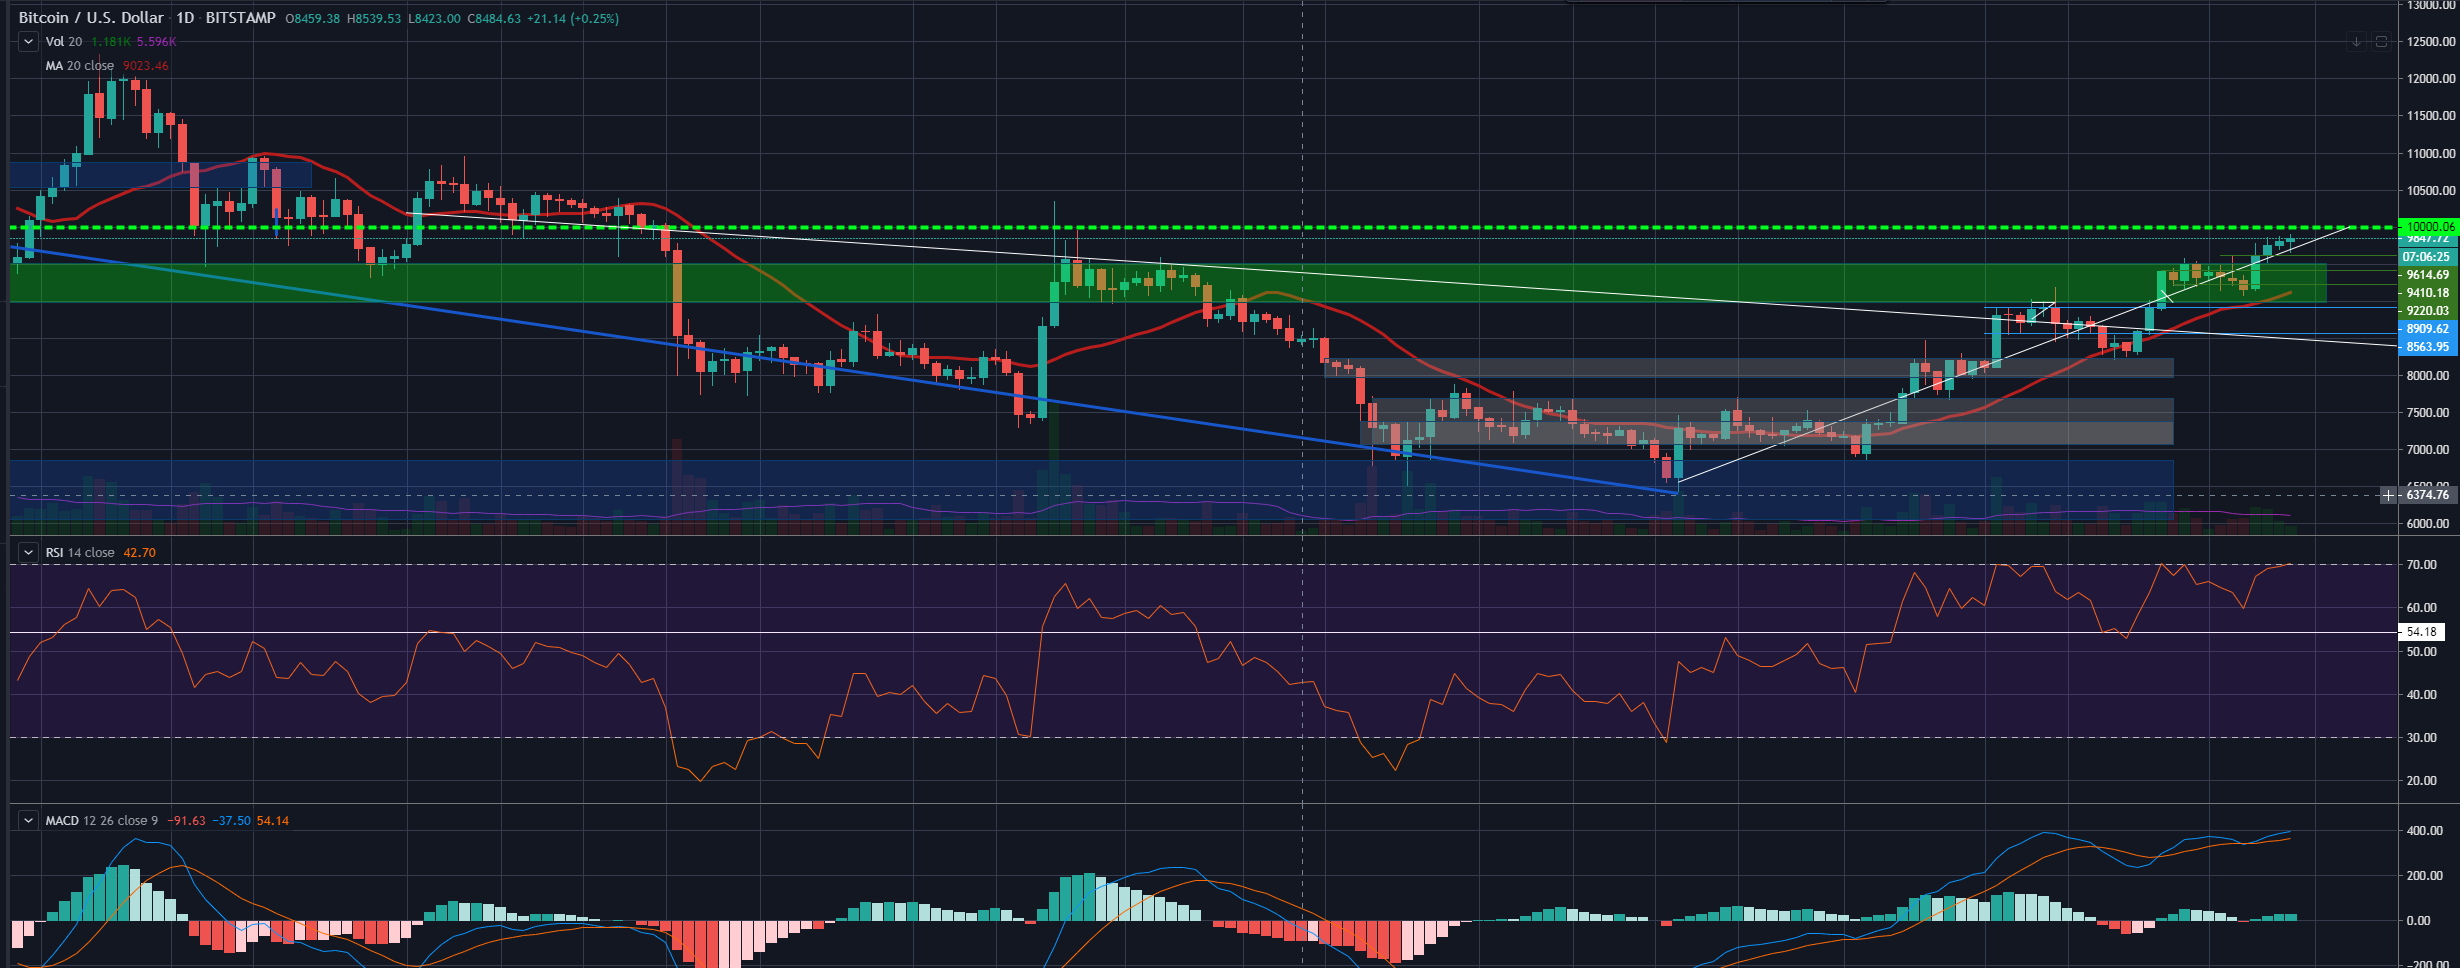Click the MA value 9023.46
The width and height of the screenshot is (2460, 968).
[146, 66]
